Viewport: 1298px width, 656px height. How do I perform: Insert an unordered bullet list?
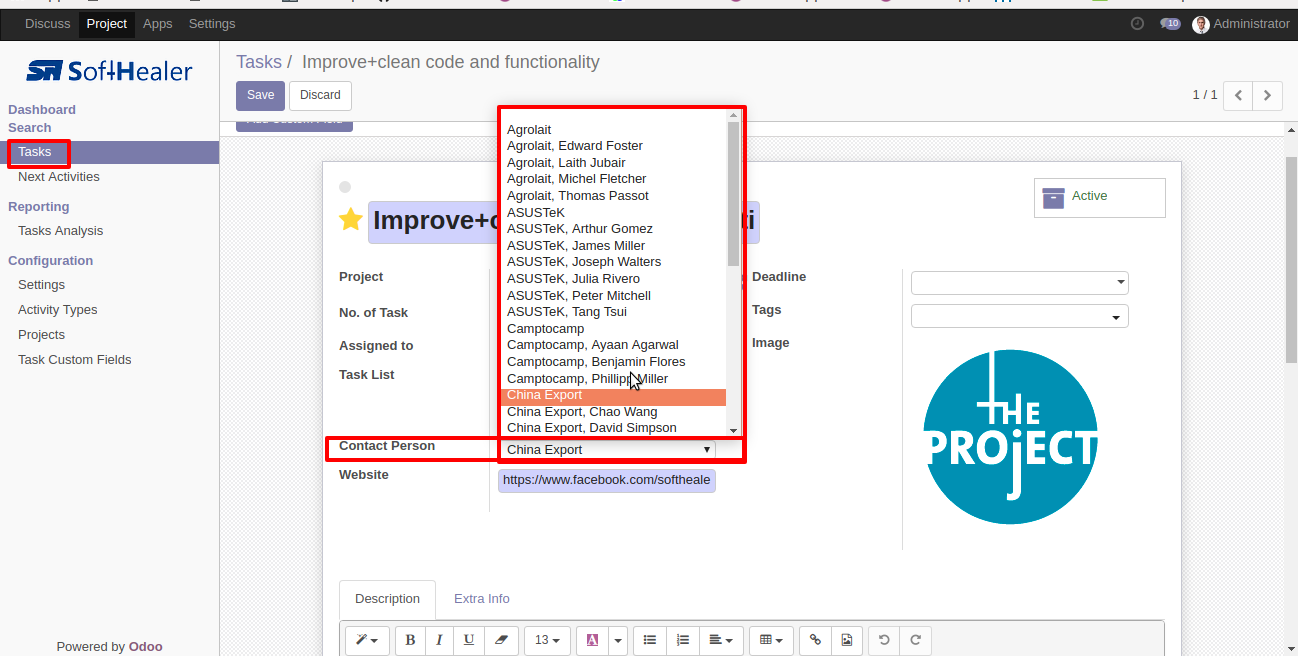[650, 640]
